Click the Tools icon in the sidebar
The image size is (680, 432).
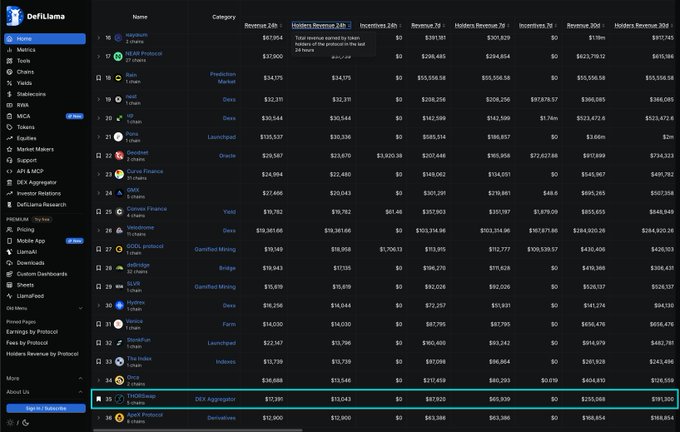(x=10, y=61)
